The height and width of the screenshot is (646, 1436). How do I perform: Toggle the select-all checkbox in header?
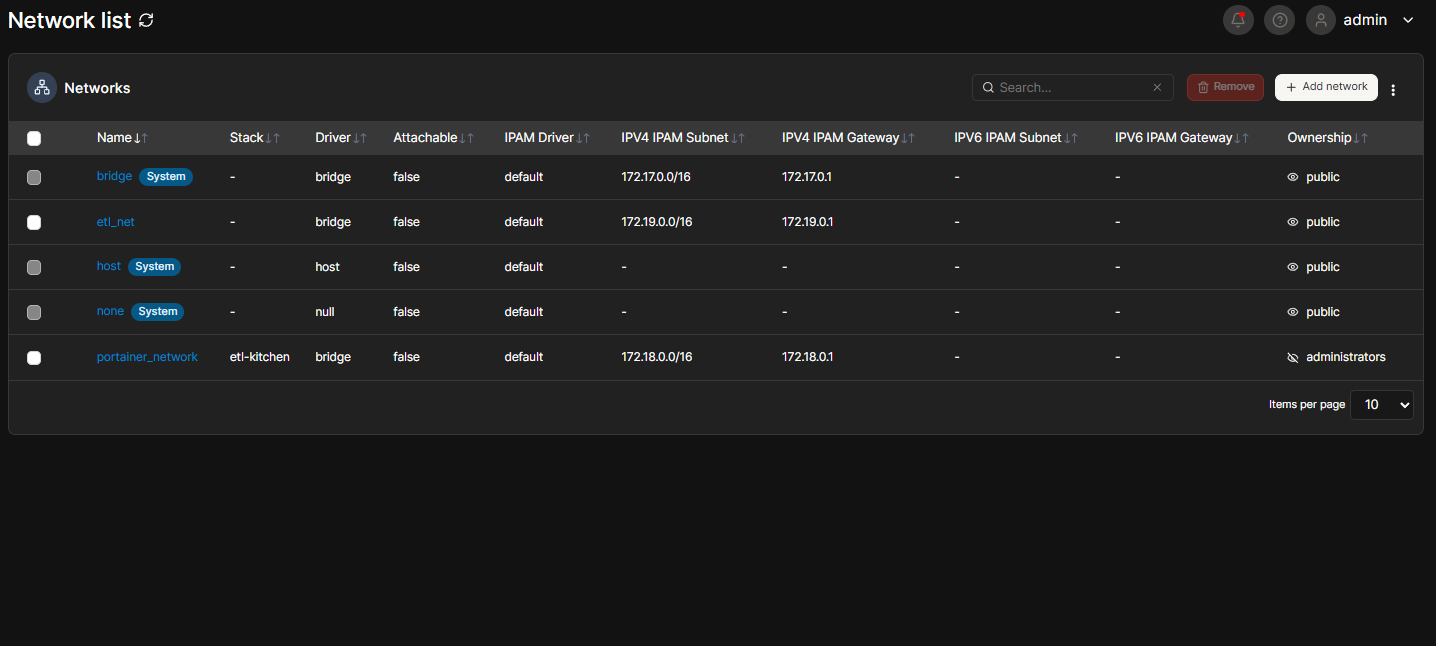coord(34,138)
